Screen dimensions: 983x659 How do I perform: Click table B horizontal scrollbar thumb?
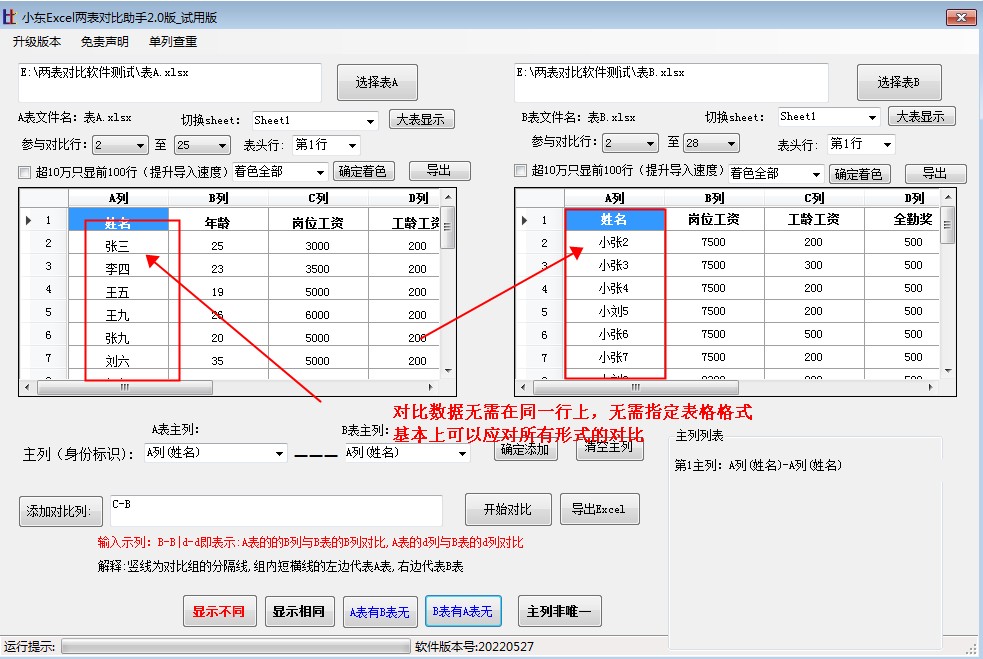click(x=636, y=387)
